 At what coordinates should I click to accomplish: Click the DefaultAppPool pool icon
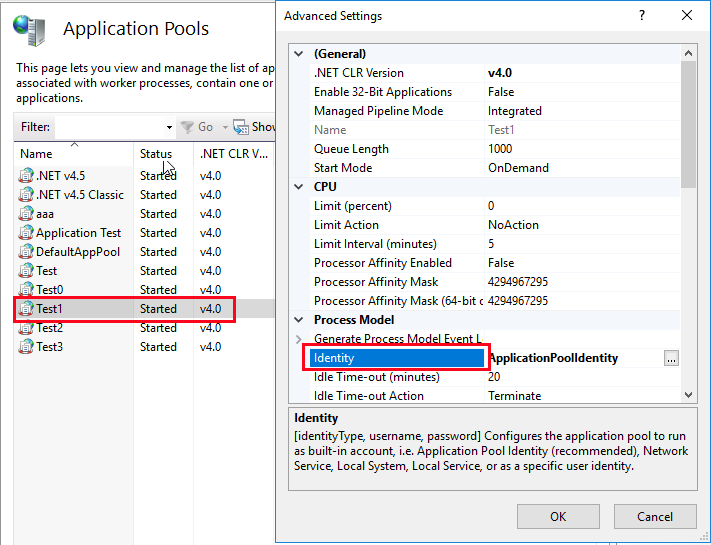tap(26, 252)
